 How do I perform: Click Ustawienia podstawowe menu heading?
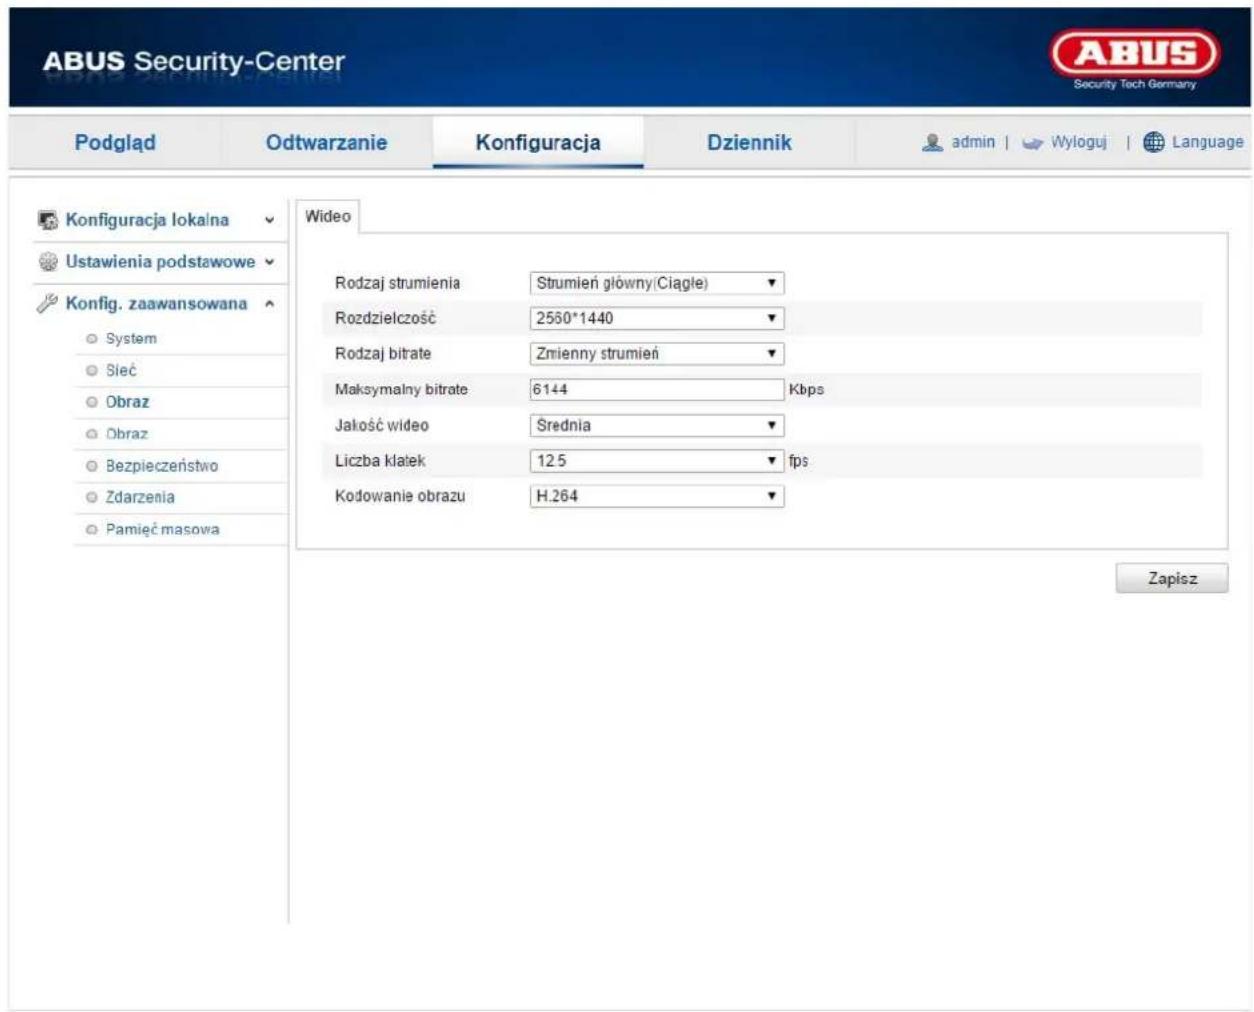160,262
